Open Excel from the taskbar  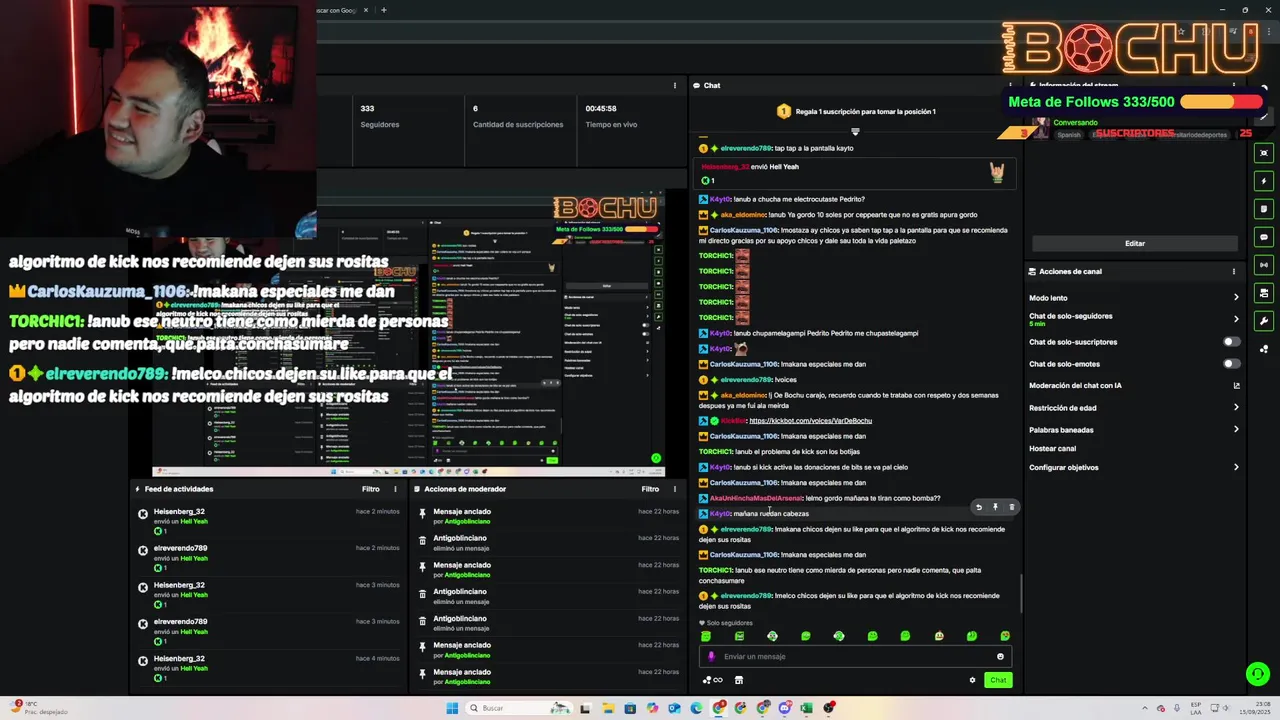[806, 708]
